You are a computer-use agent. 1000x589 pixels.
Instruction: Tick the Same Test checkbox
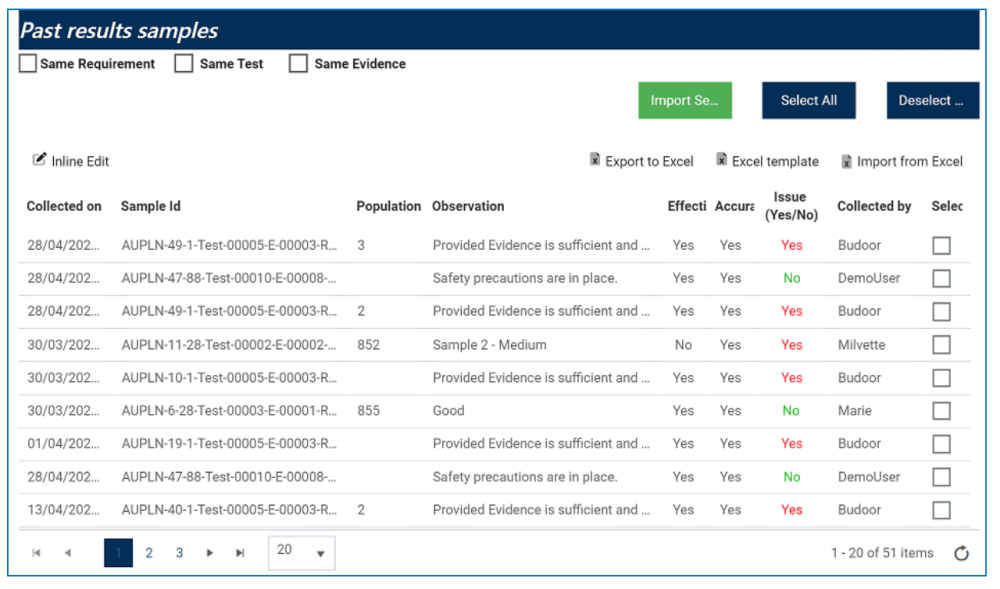183,64
